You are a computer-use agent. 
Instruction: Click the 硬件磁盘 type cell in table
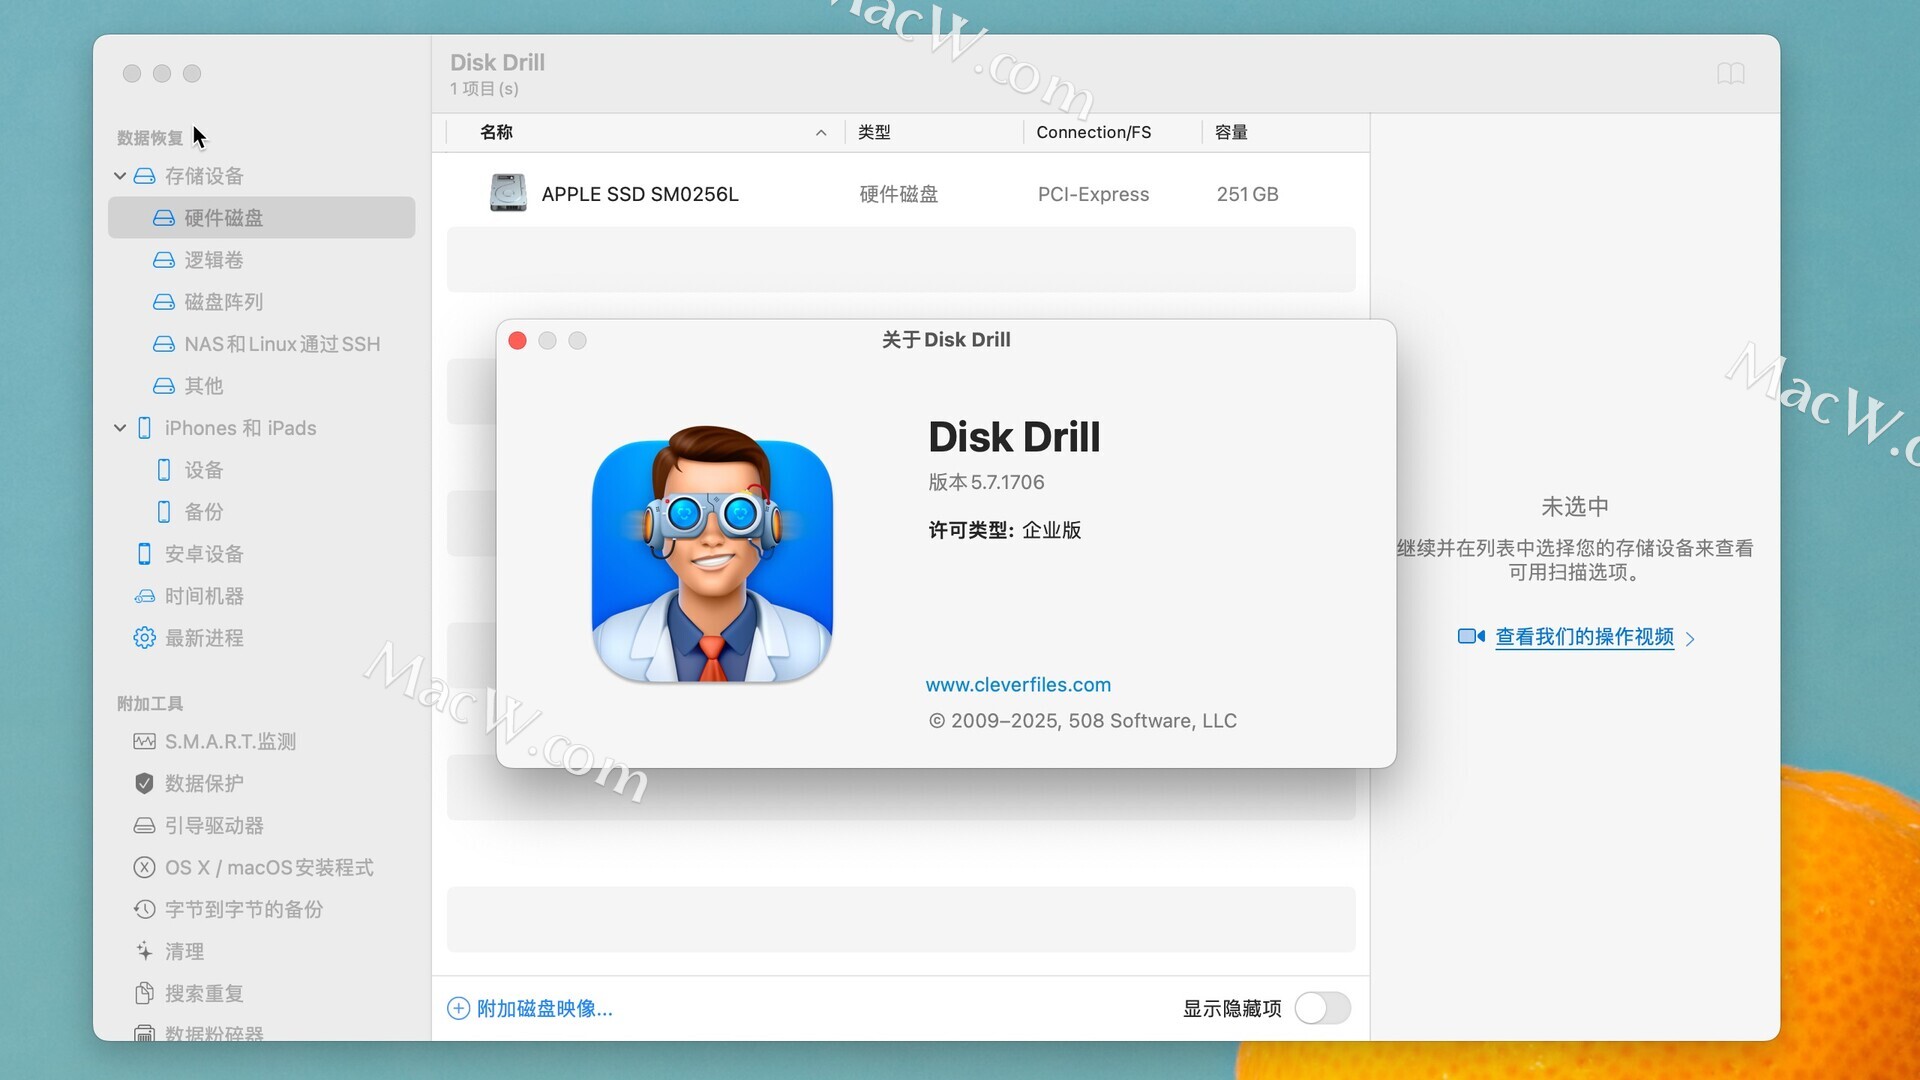pyautogui.click(x=899, y=194)
